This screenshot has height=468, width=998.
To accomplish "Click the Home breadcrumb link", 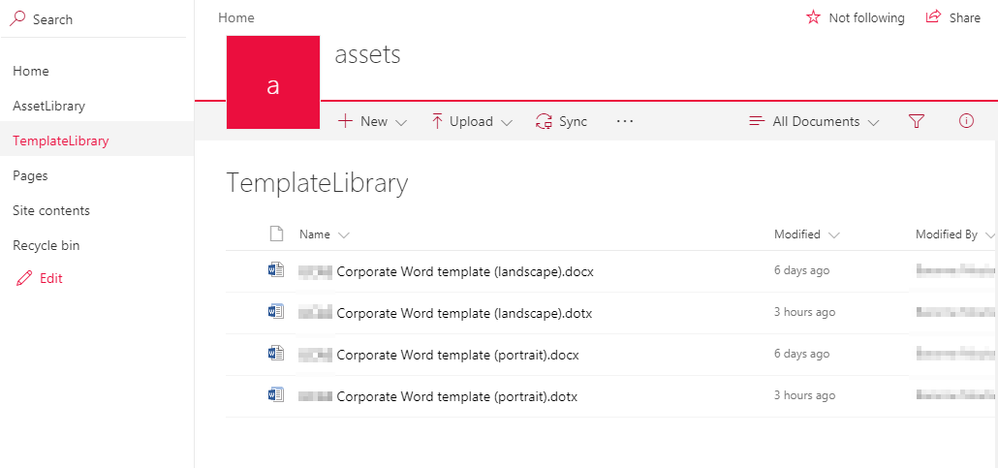I will [236, 18].
